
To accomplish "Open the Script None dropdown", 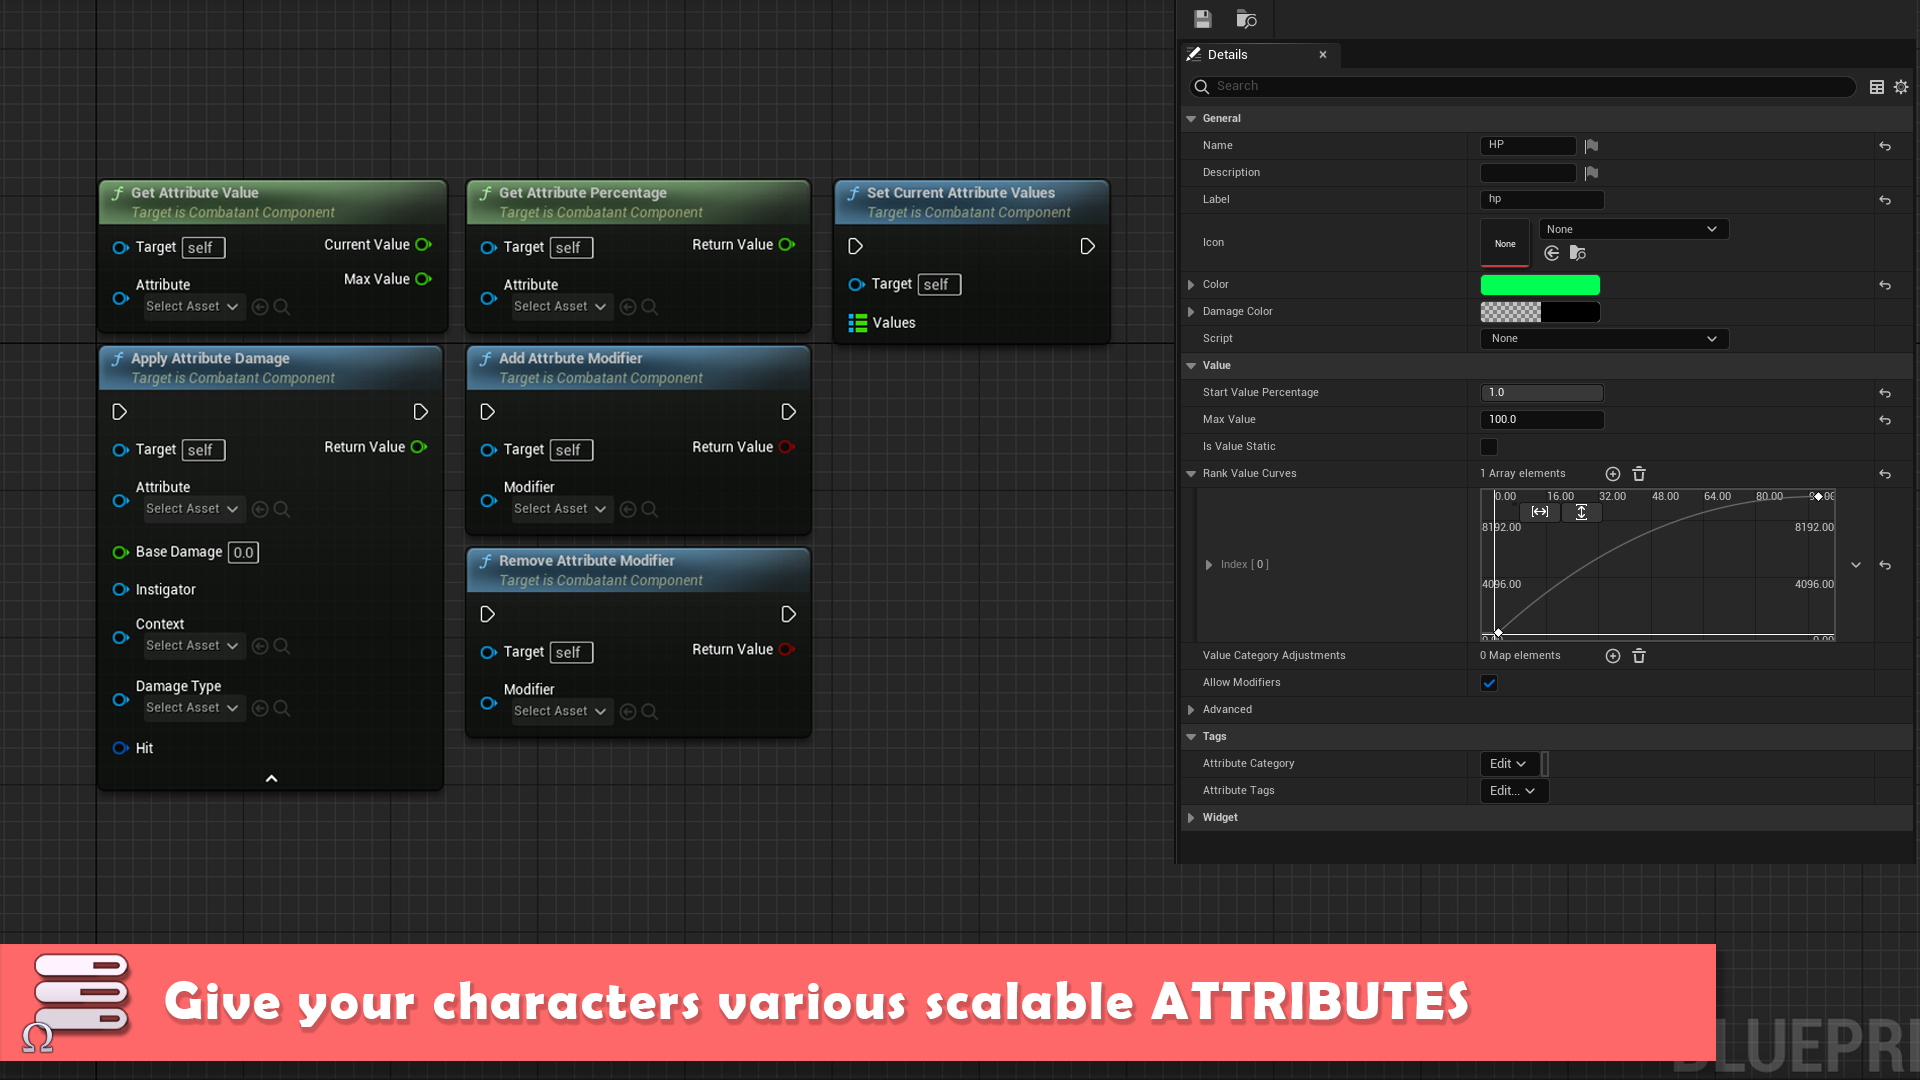I will point(1604,339).
